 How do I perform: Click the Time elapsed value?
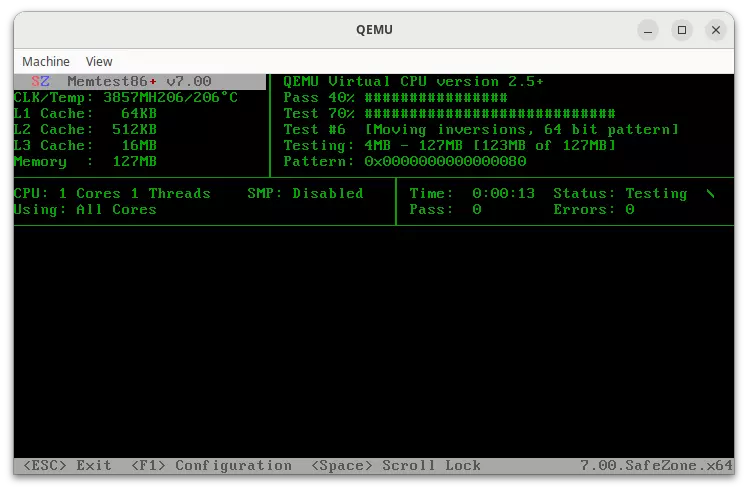[503, 193]
